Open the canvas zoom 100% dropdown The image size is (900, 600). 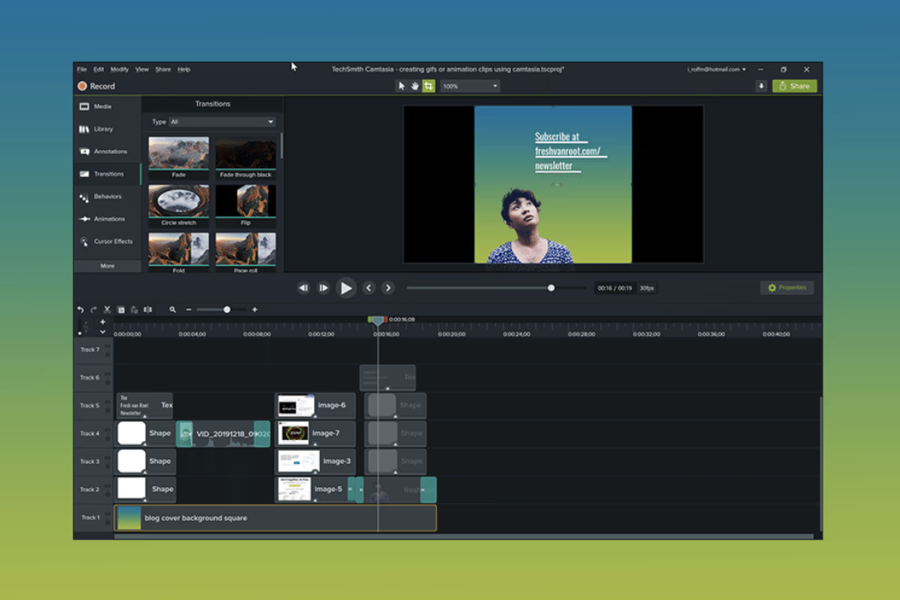click(470, 86)
